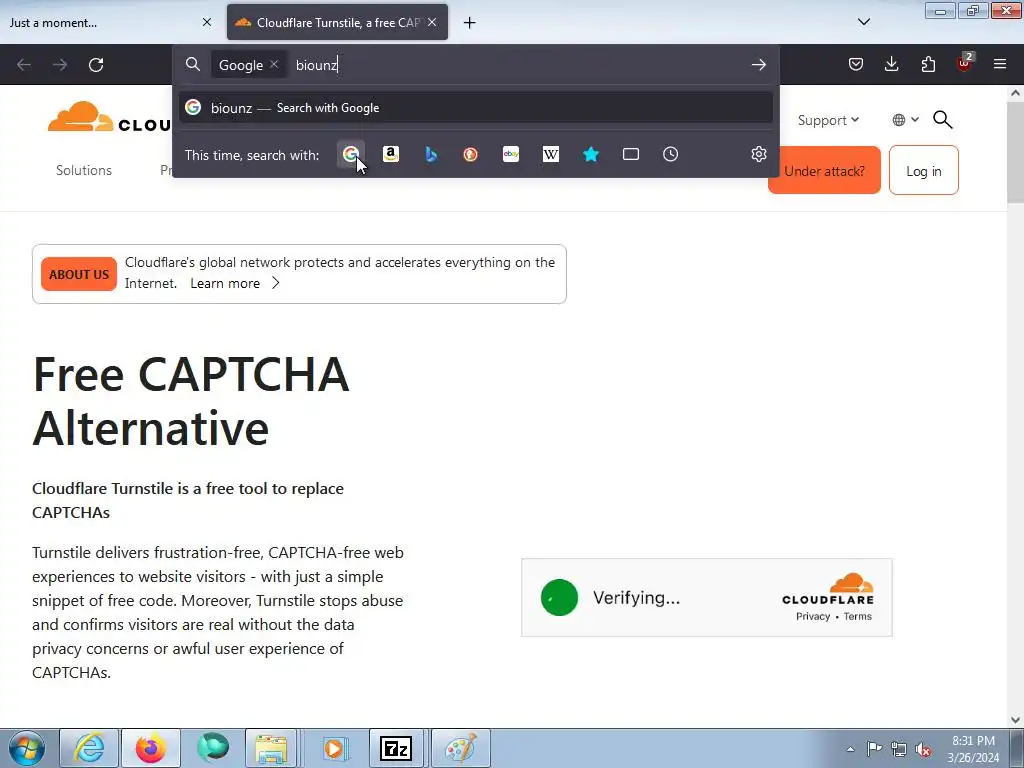This screenshot has width=1024, height=768.
Task: Open uBlock Origin extension icon
Action: pos(964,63)
